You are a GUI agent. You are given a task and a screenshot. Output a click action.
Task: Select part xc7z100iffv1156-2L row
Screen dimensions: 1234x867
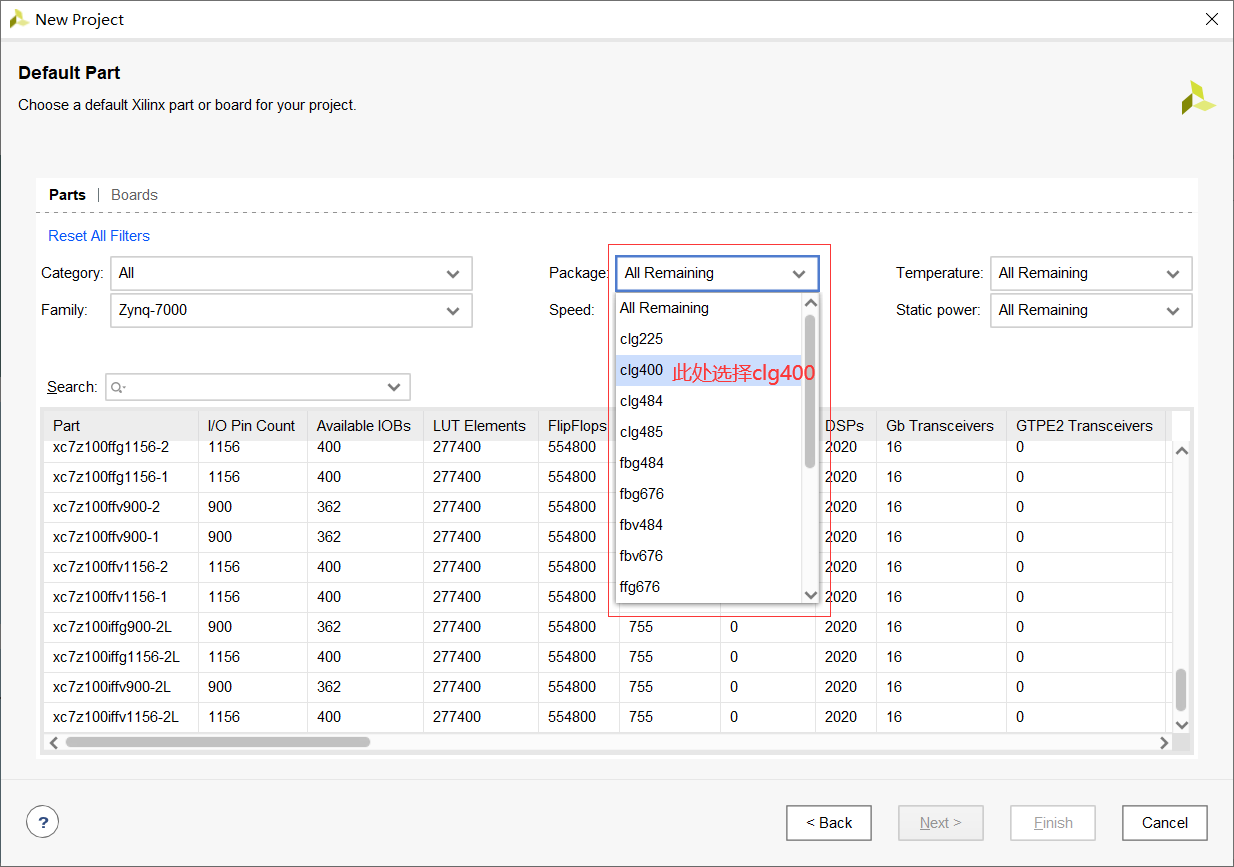coord(606,717)
